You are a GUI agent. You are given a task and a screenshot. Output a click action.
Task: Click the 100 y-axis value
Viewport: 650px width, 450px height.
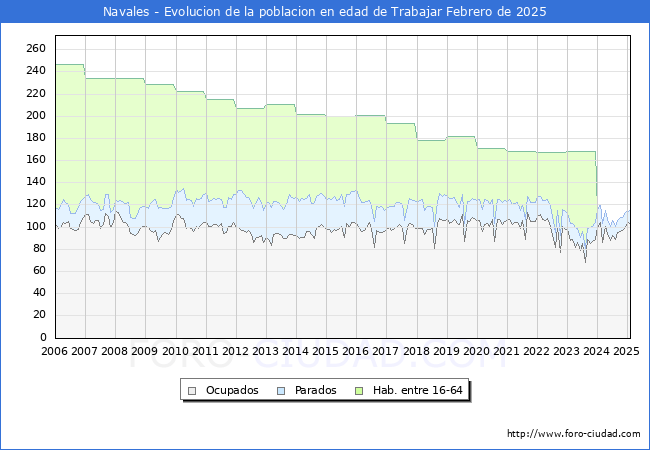click(x=36, y=226)
